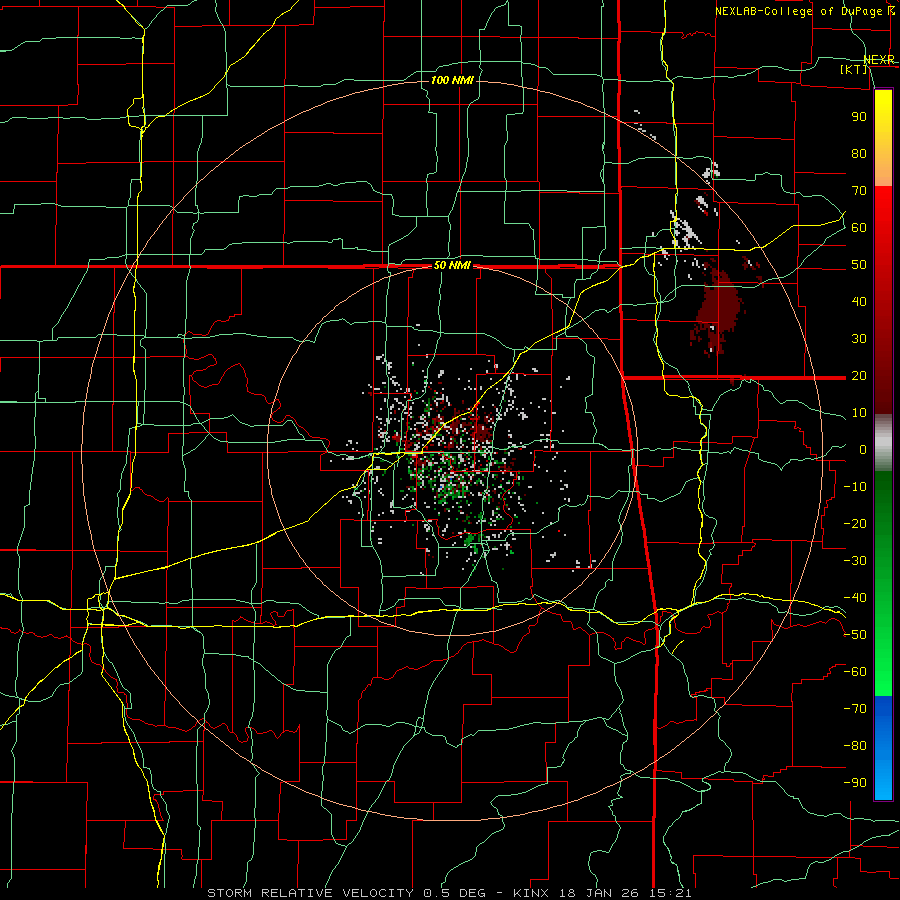Select the 40 value on velocity scale
This screenshot has width=900, height=900.
859,301
